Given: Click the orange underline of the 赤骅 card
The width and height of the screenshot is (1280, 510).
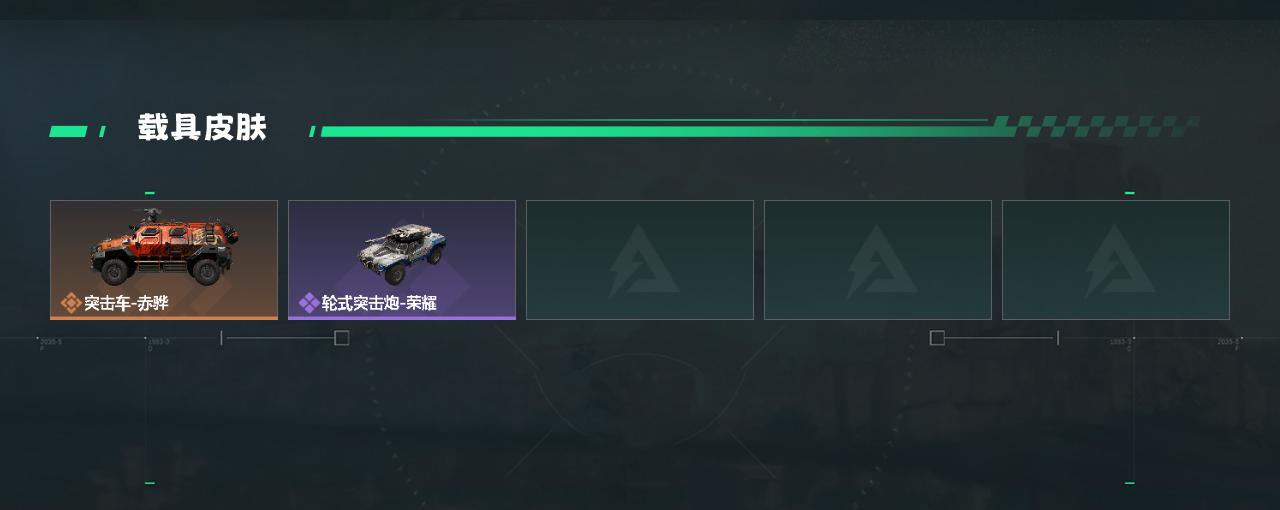Looking at the screenshot, I should [x=164, y=318].
